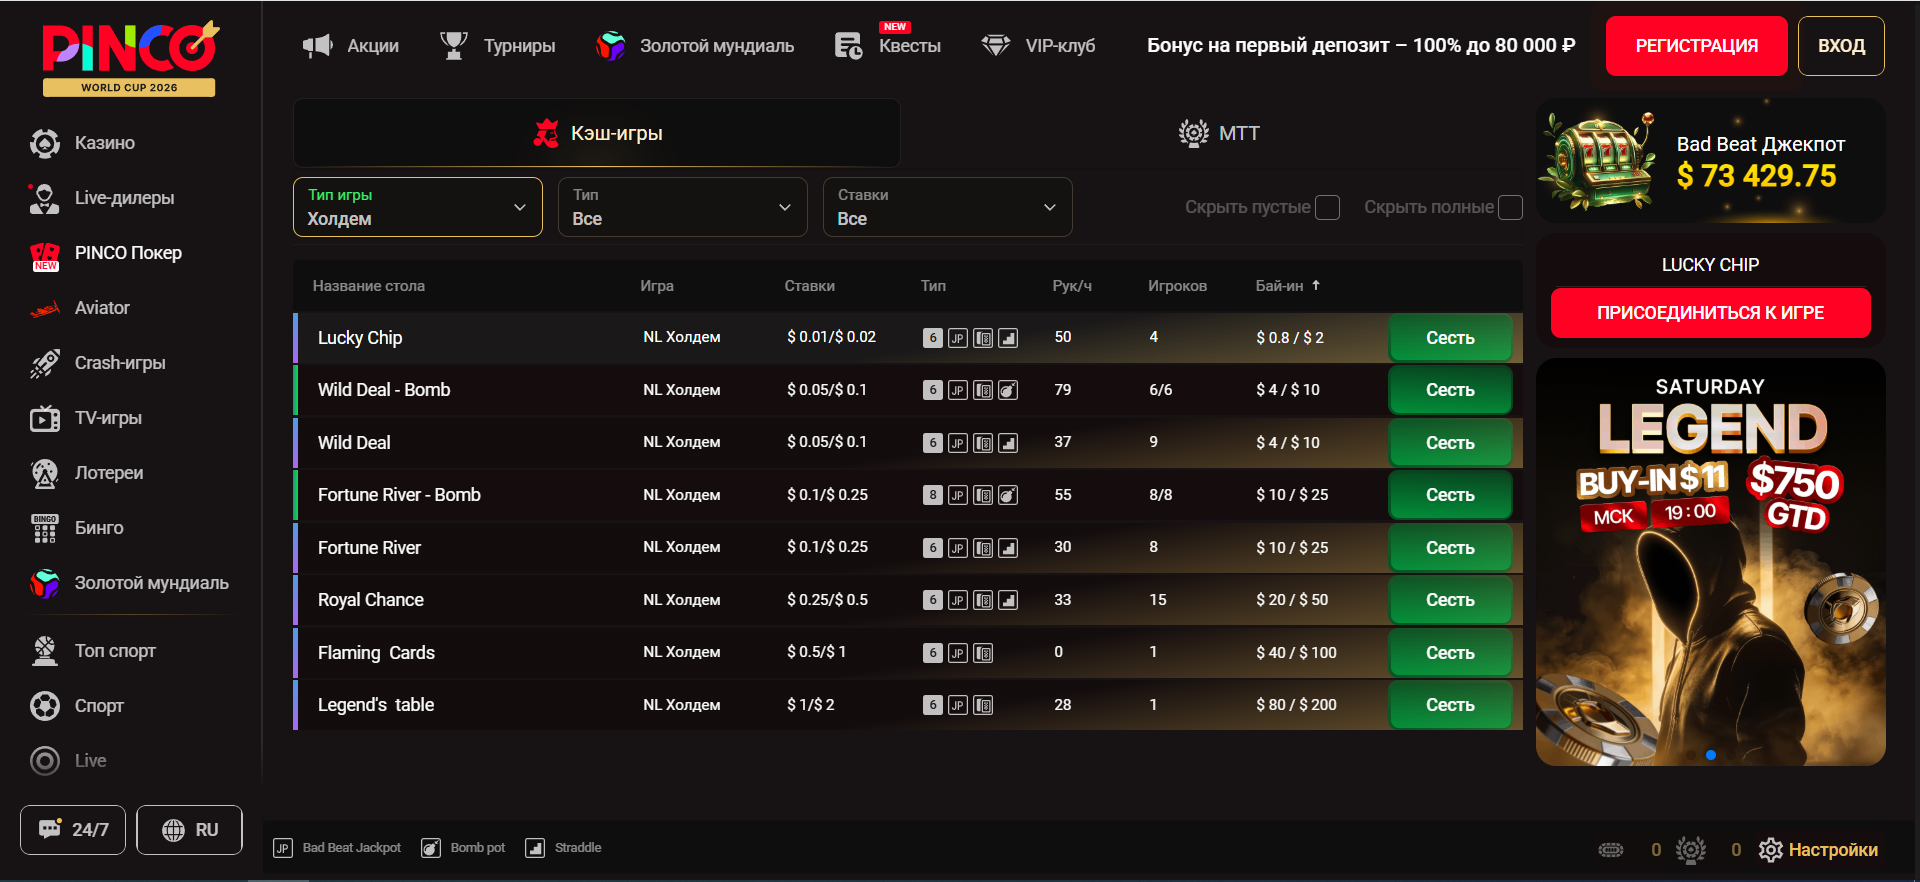1920x882 pixels.
Task: Click the Bad Beat Jackpot legend icon
Action: pos(283,848)
